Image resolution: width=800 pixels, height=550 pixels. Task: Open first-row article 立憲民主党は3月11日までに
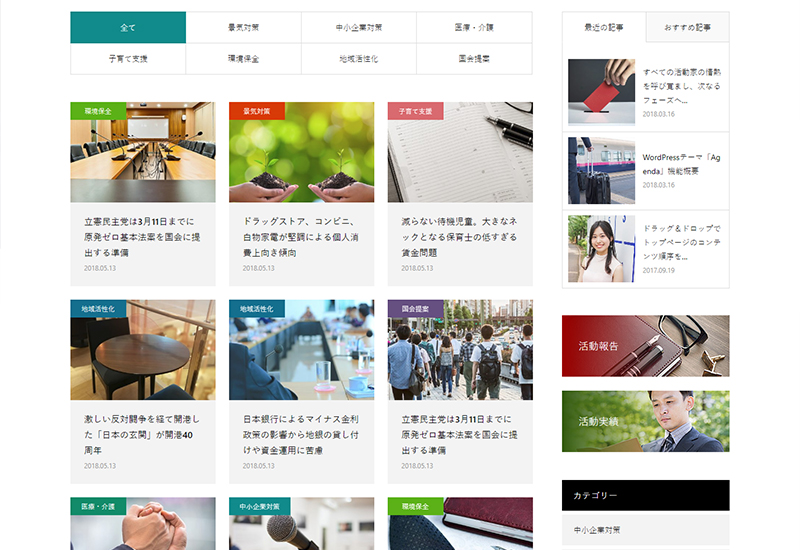pos(142,237)
